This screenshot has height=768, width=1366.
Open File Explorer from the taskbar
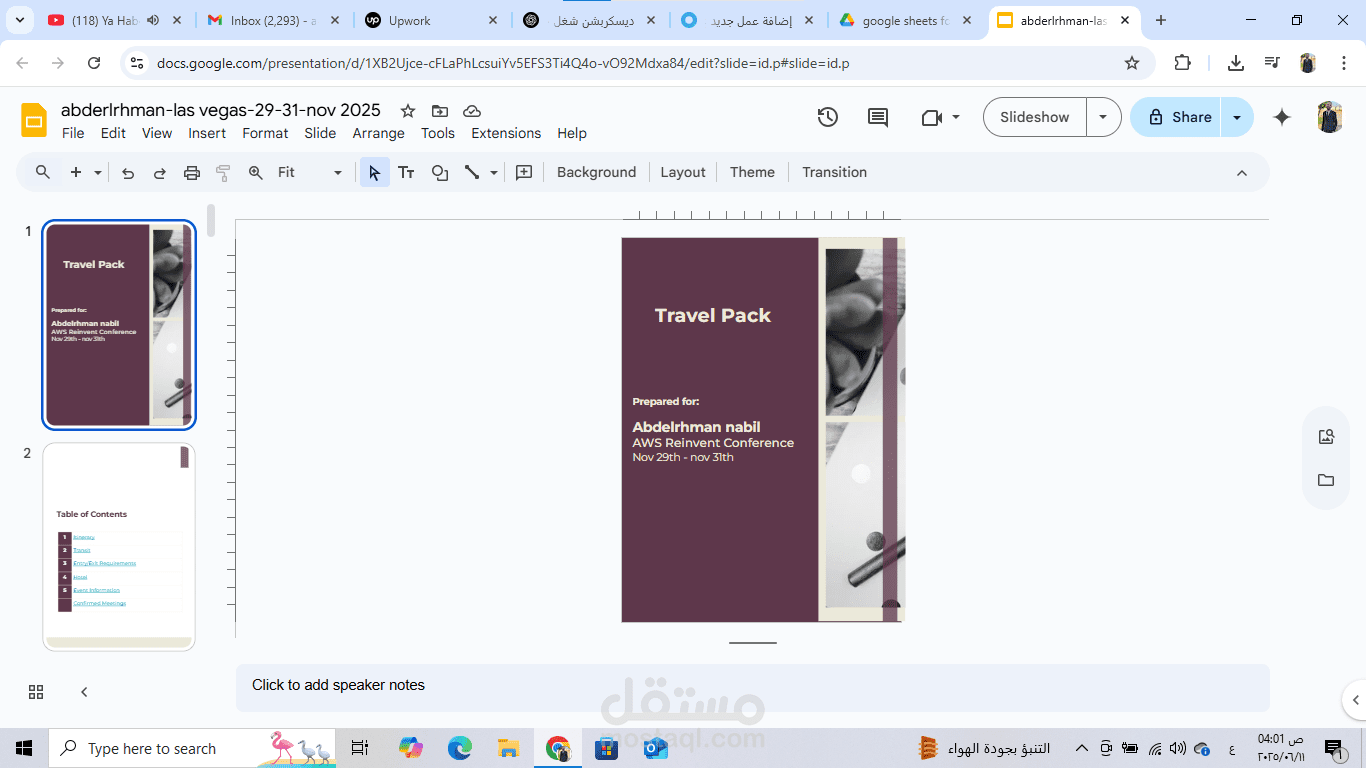(x=509, y=748)
